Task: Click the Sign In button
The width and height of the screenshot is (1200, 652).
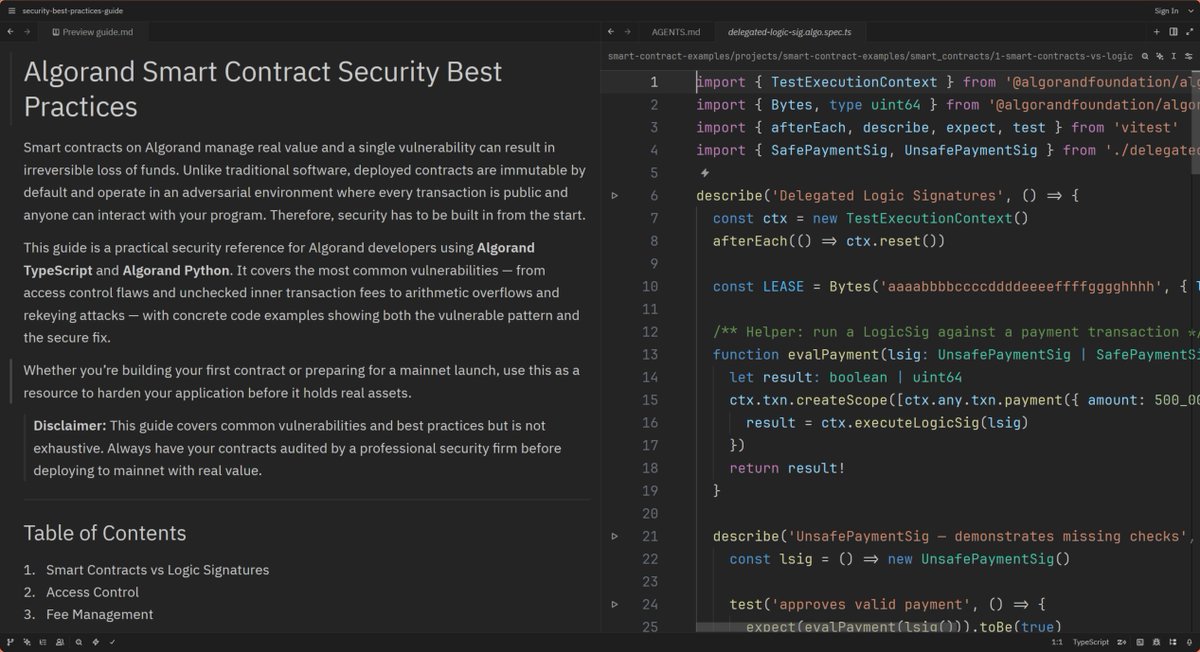Action: 1166,10
